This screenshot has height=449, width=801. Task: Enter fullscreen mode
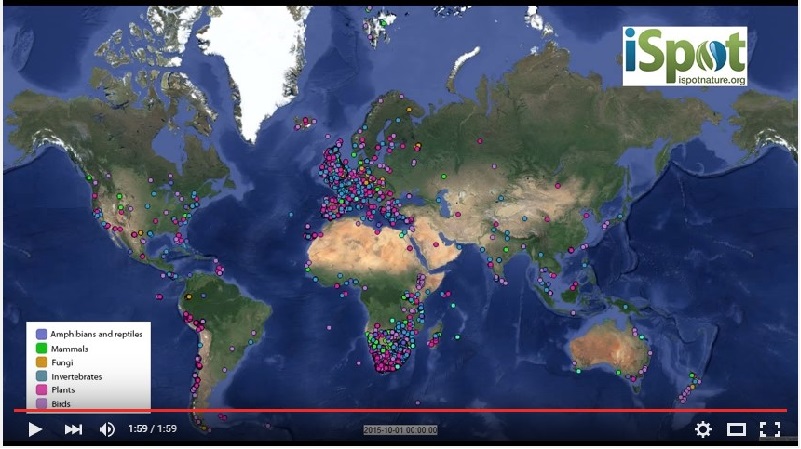(x=770, y=429)
